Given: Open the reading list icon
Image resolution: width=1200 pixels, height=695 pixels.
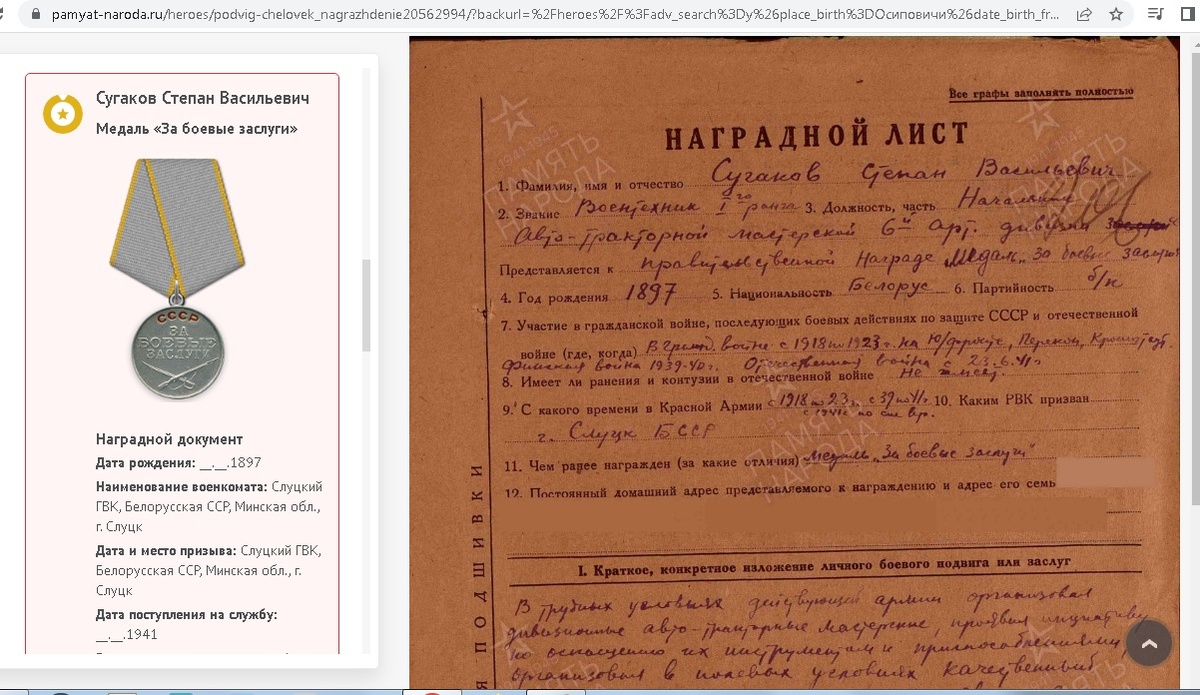Looking at the screenshot, I should [1155, 14].
